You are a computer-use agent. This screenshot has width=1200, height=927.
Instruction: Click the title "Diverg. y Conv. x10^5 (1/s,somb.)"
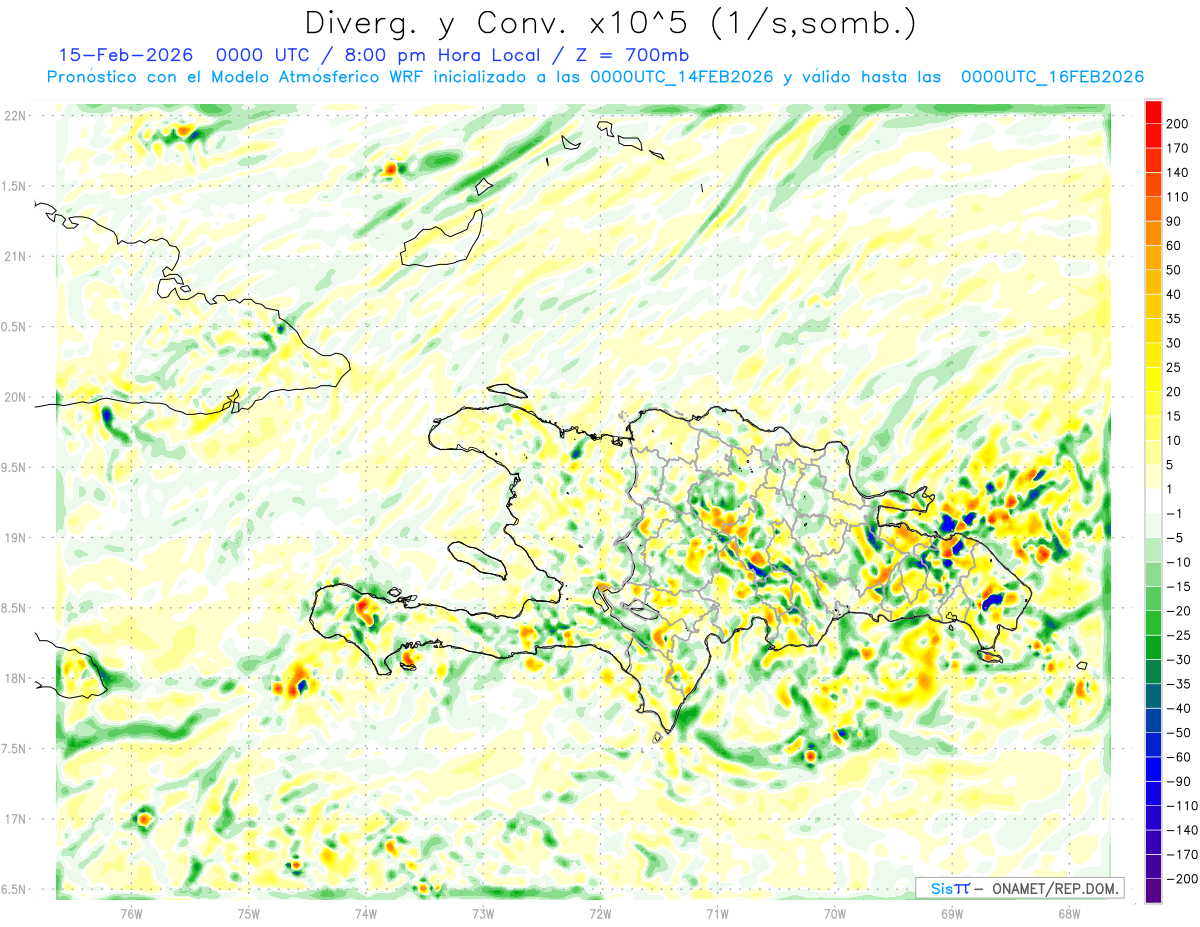[x=610, y=23]
